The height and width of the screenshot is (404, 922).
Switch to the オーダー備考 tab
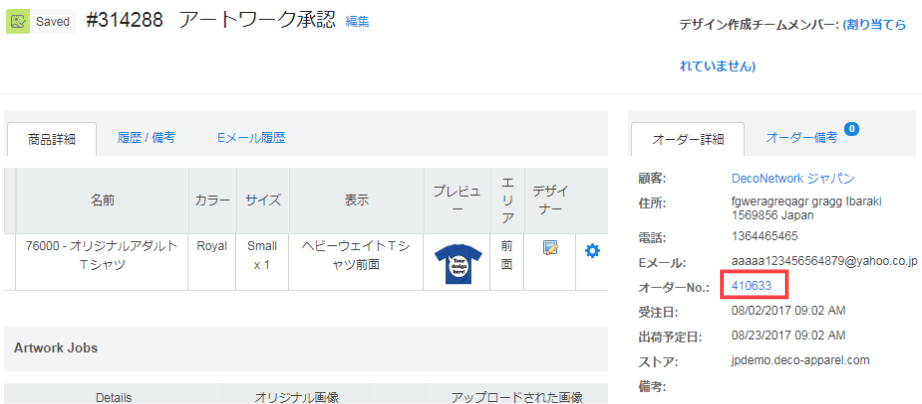coord(801,137)
